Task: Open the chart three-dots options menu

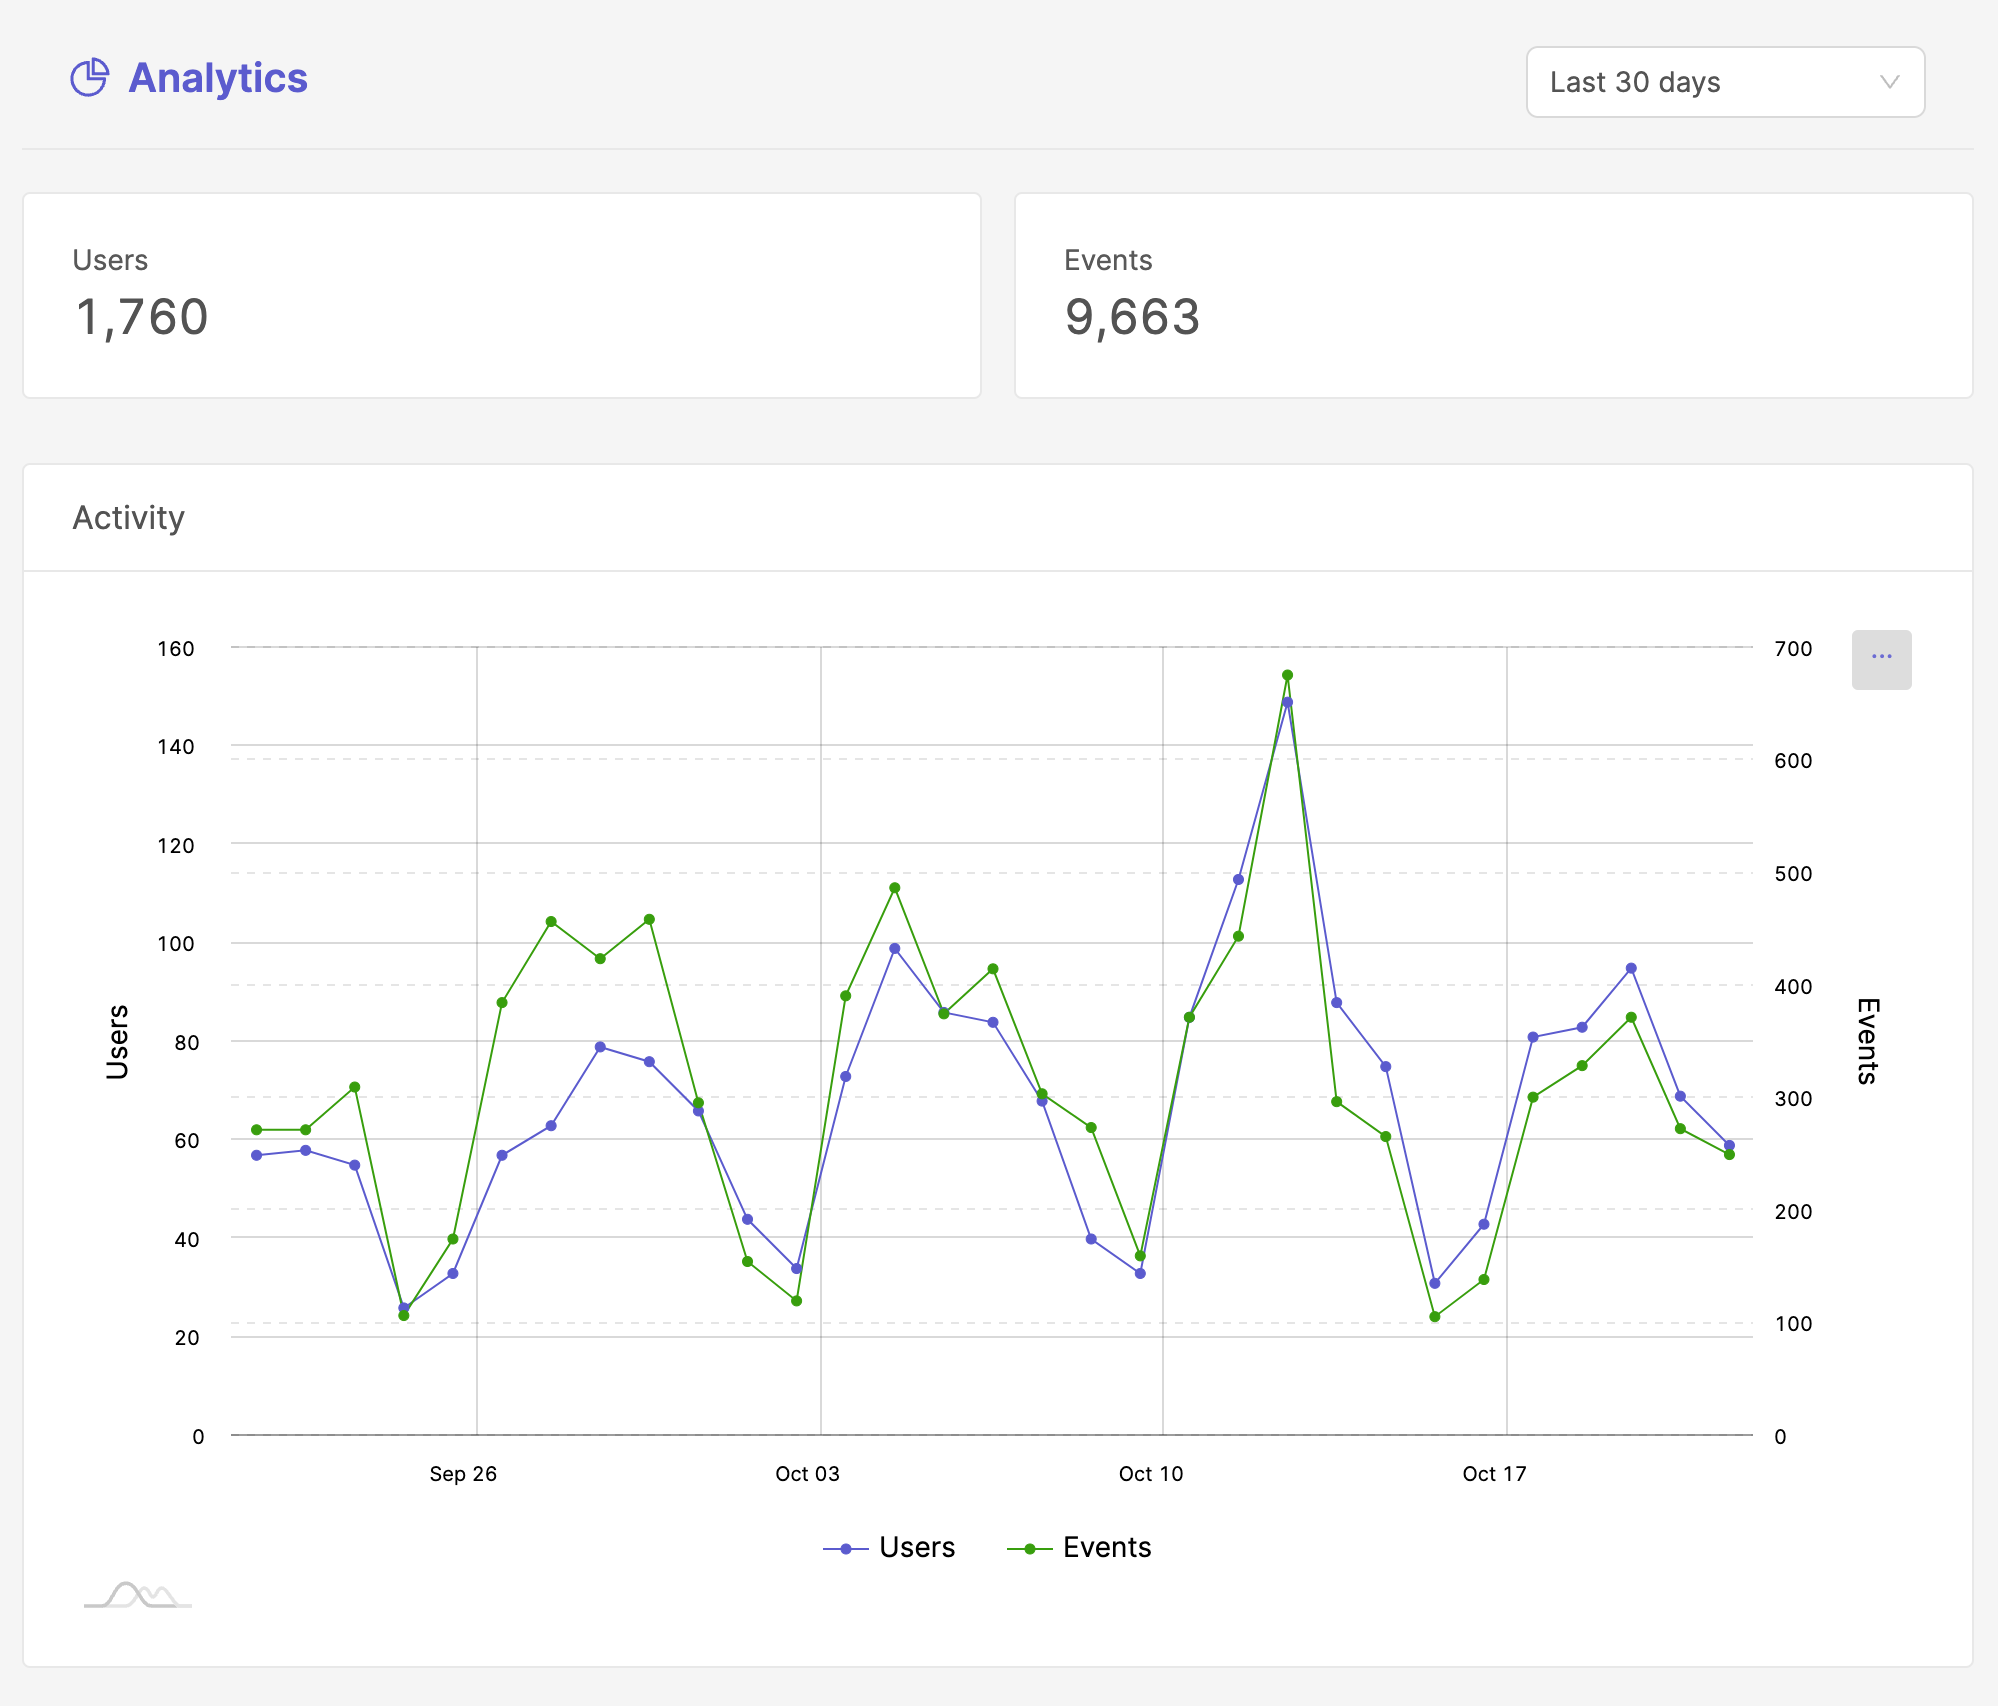Action: coord(1881,659)
